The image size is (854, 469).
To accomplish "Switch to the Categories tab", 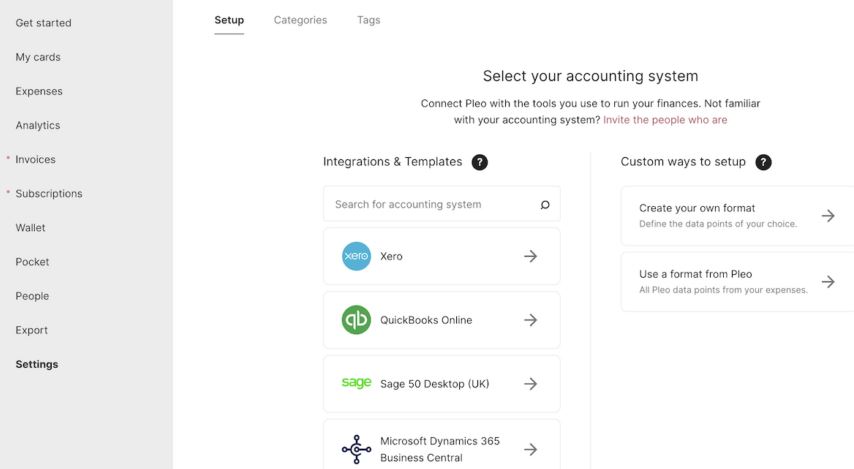I will point(300,20).
